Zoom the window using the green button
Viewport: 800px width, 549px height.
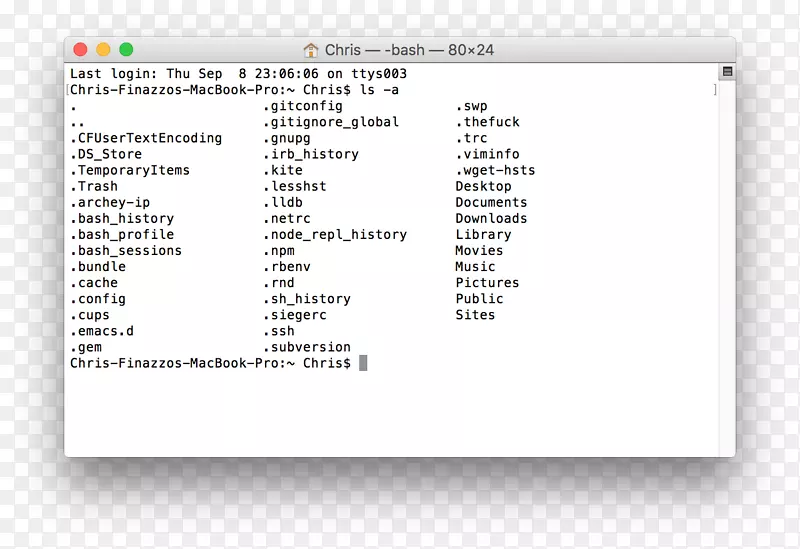tap(126, 50)
